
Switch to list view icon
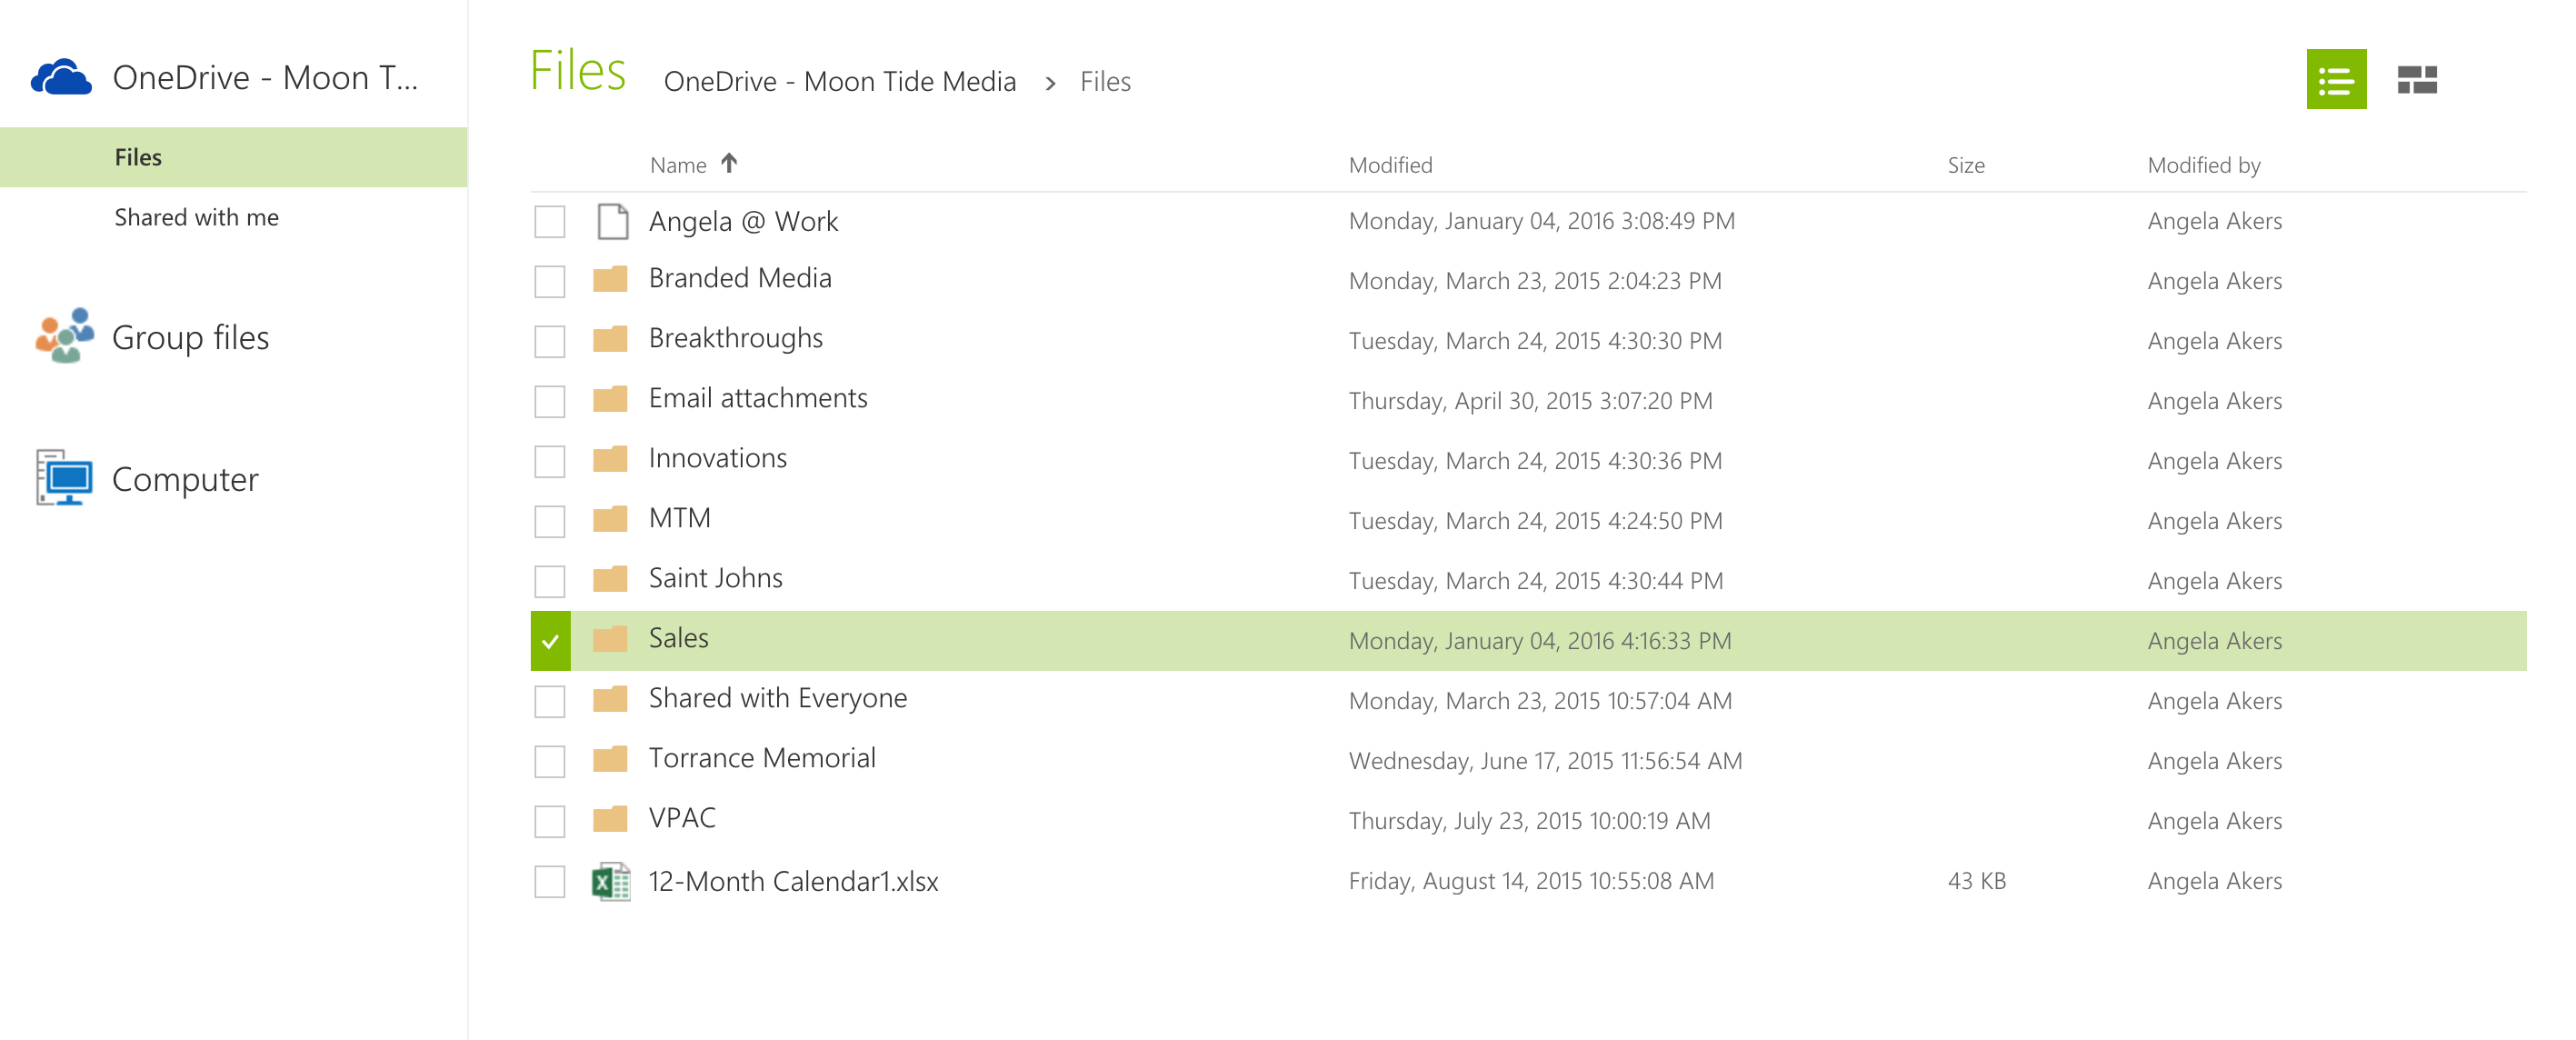pyautogui.click(x=2335, y=79)
